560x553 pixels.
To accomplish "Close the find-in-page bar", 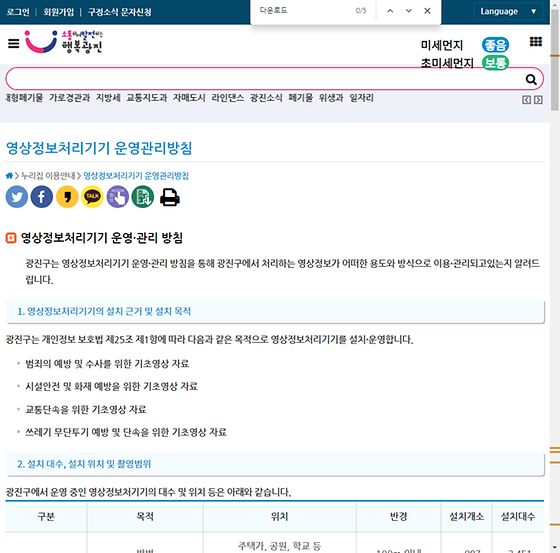I will (x=427, y=11).
